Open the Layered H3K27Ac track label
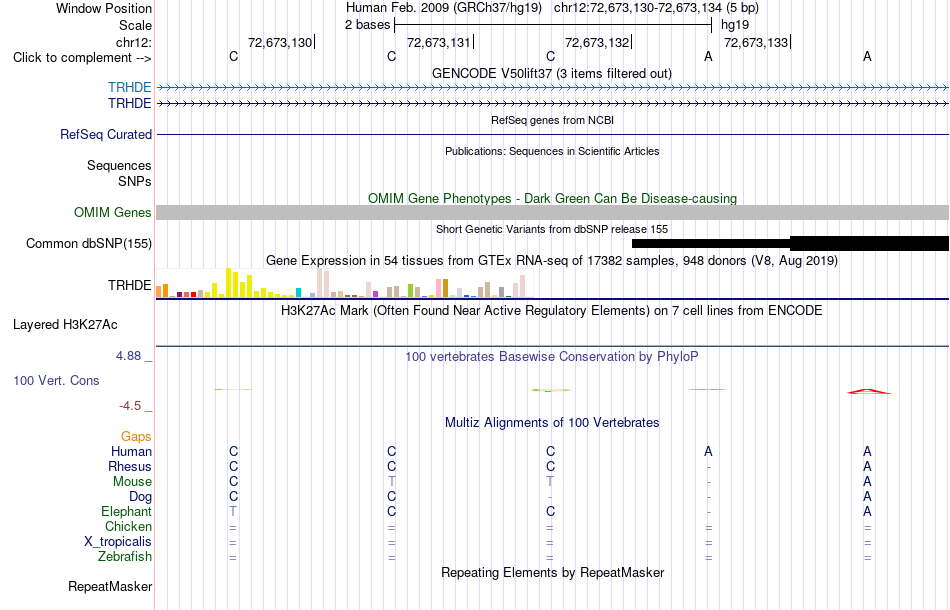 65,325
